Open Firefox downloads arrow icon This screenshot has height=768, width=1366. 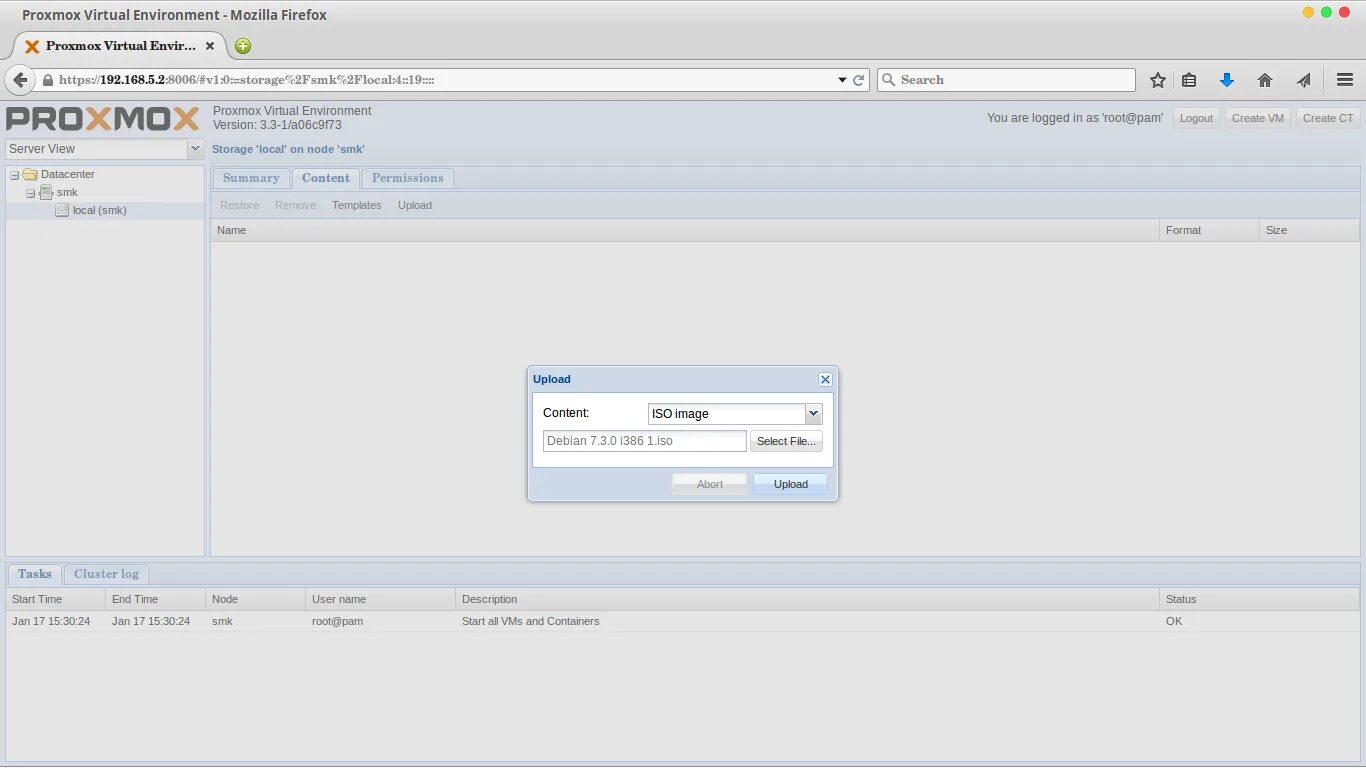click(1227, 80)
